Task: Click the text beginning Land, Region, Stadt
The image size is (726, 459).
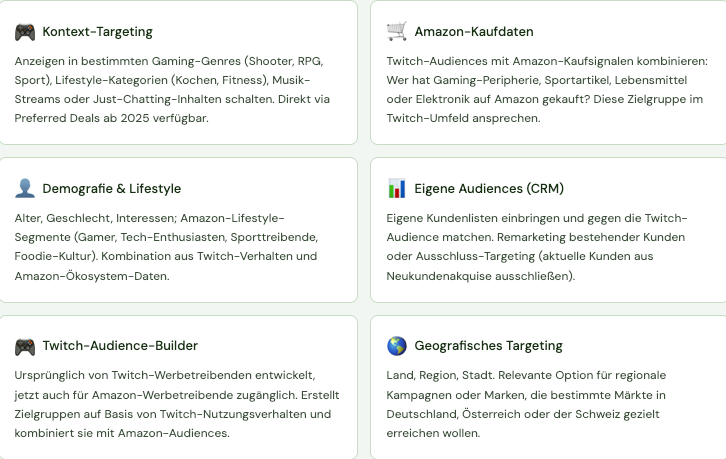Action: (526, 404)
